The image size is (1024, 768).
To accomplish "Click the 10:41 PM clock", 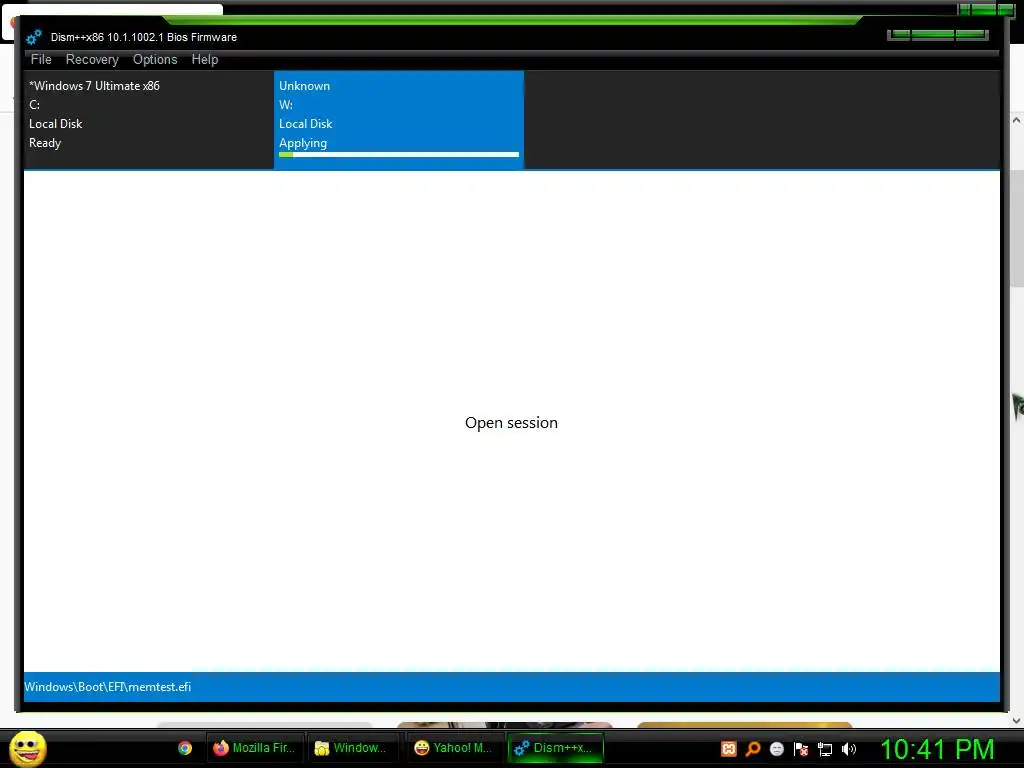I will tap(938, 749).
